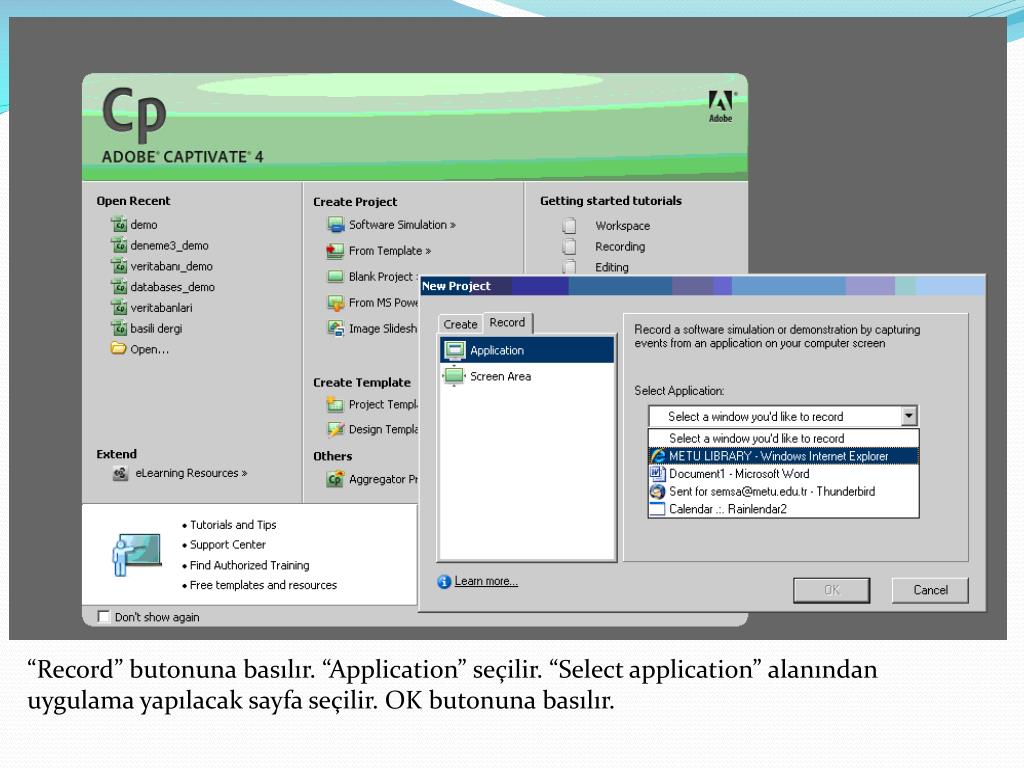This screenshot has width=1024, height=768.
Task: Click the deneme3_demo file icon
Action: point(119,246)
